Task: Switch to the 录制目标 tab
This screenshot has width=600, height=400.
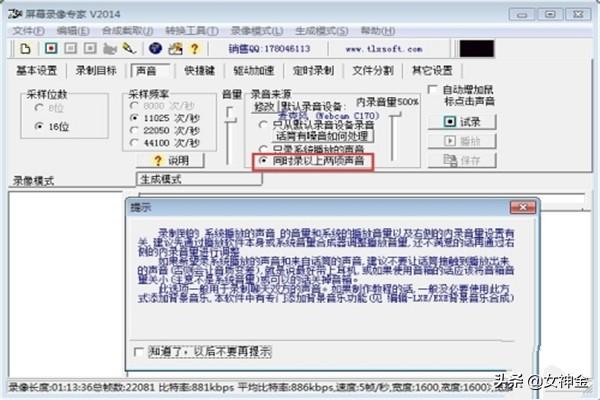Action: pos(96,70)
